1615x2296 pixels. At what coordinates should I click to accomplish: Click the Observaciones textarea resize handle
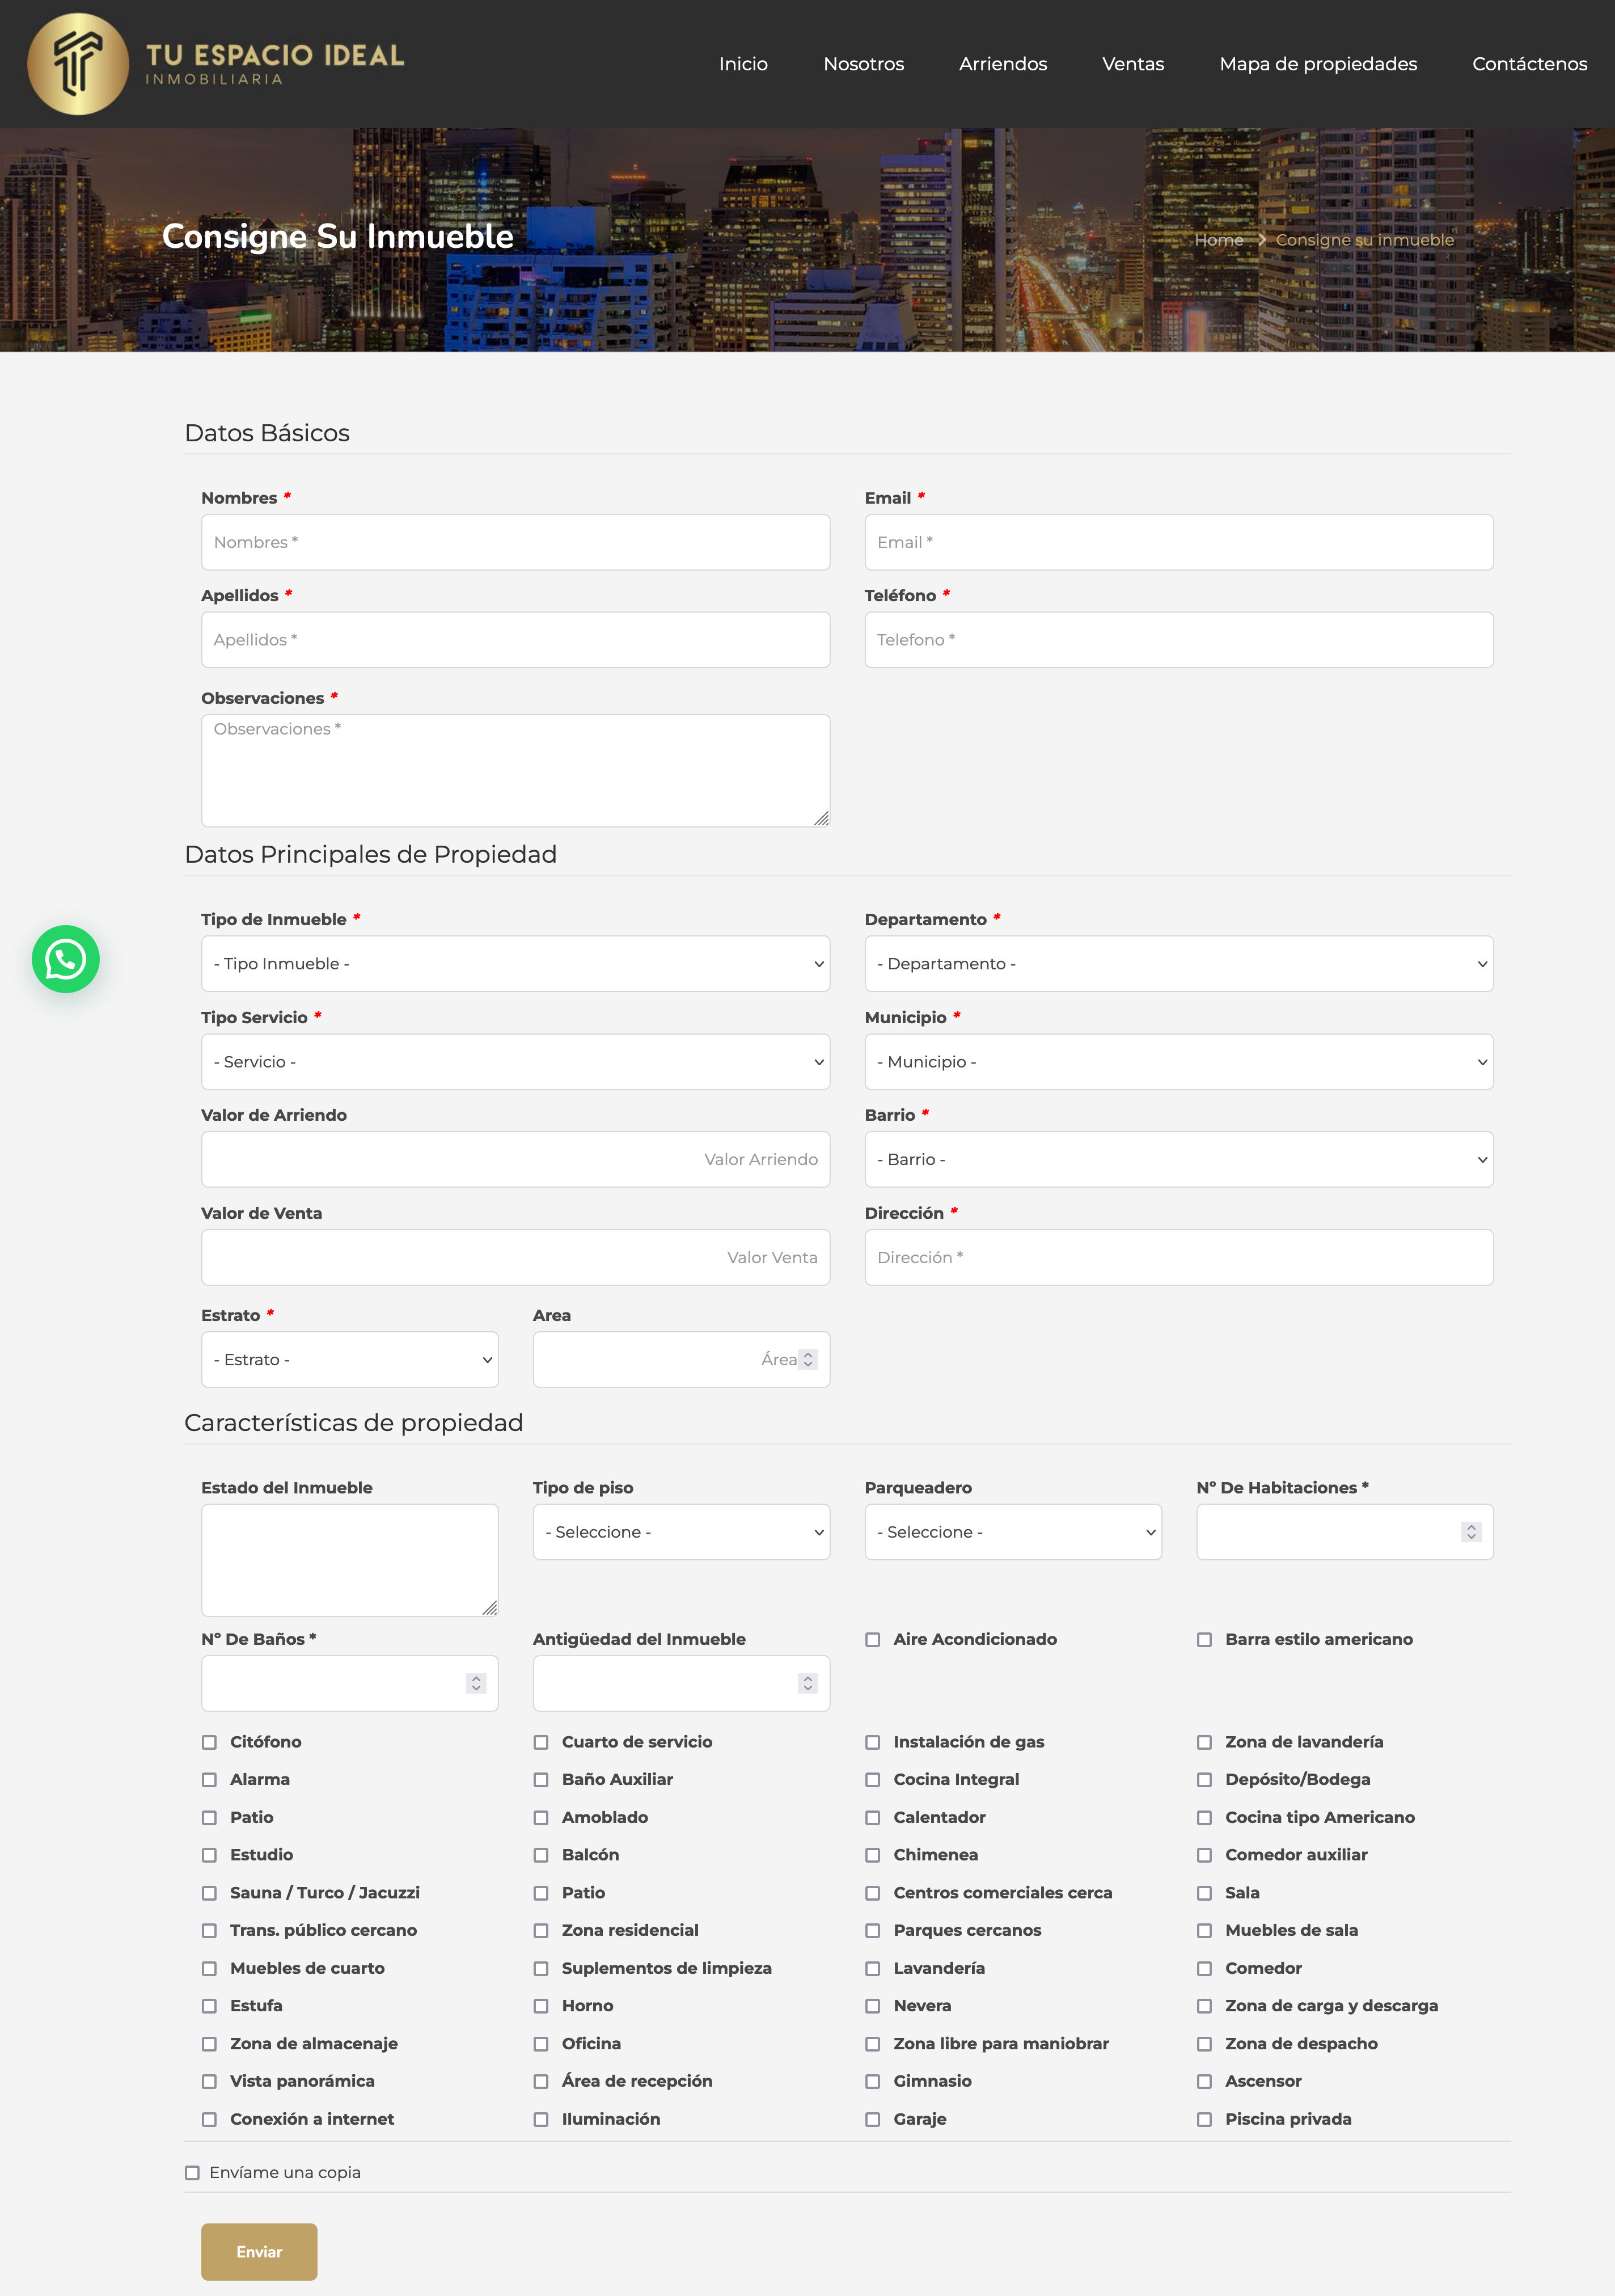point(821,818)
